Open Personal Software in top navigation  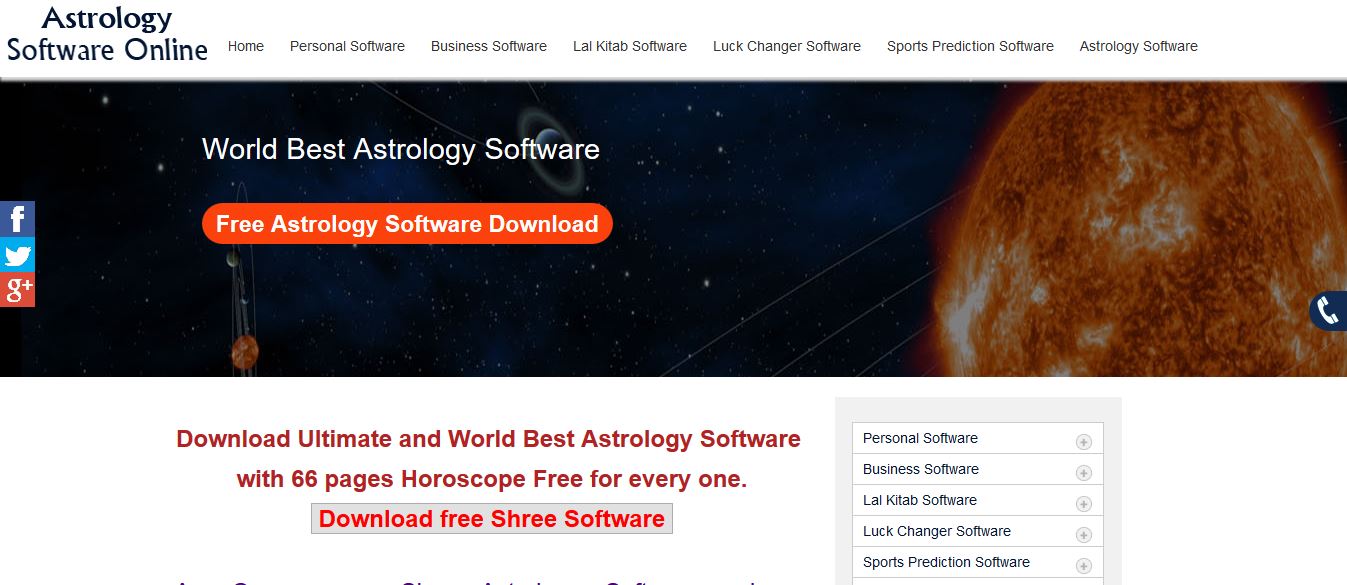click(x=347, y=46)
